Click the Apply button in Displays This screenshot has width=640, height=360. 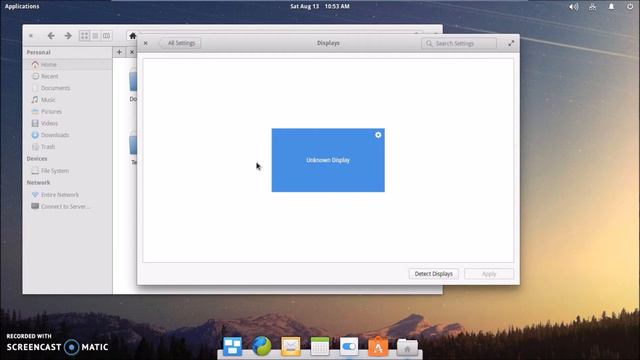click(x=489, y=274)
